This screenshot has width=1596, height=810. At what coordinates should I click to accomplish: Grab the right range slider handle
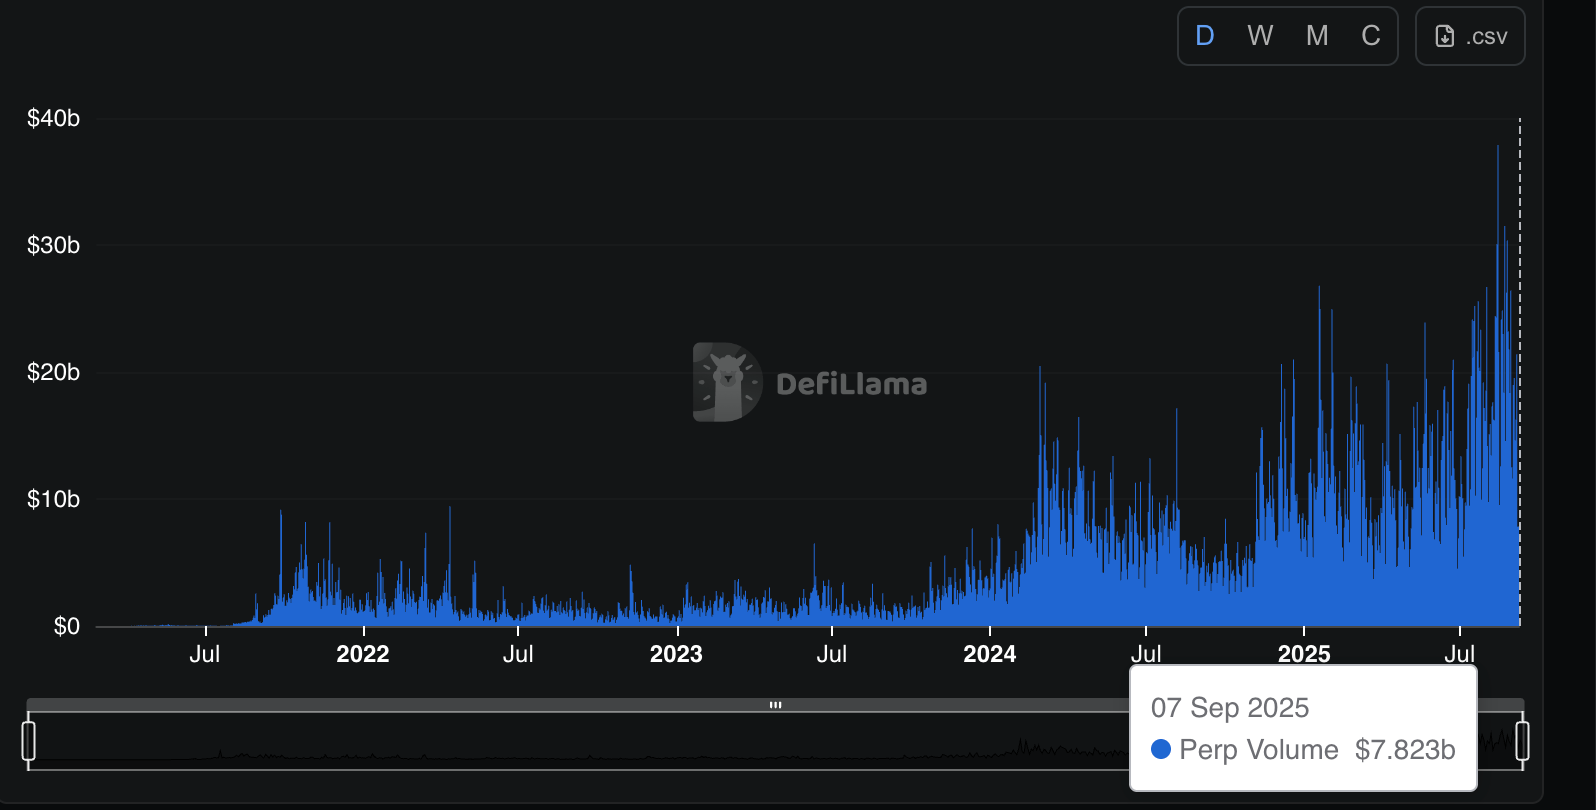click(1522, 741)
